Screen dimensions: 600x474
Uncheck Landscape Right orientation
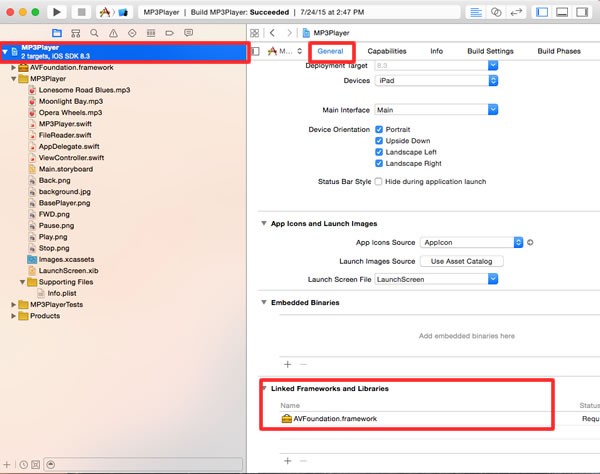[379, 163]
